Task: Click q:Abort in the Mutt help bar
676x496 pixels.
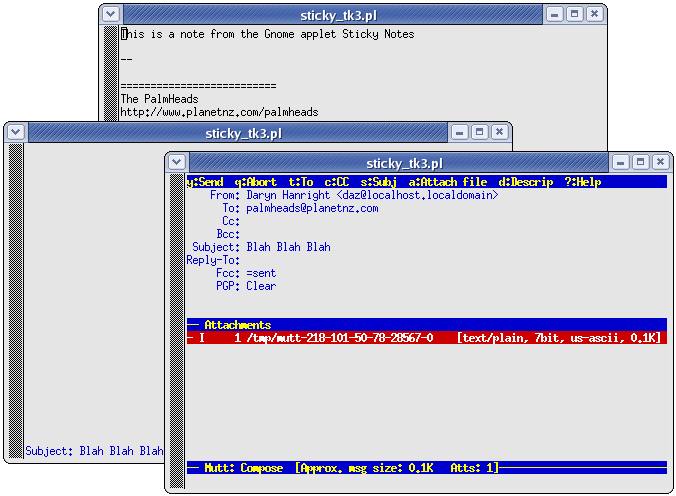Action: (256, 182)
